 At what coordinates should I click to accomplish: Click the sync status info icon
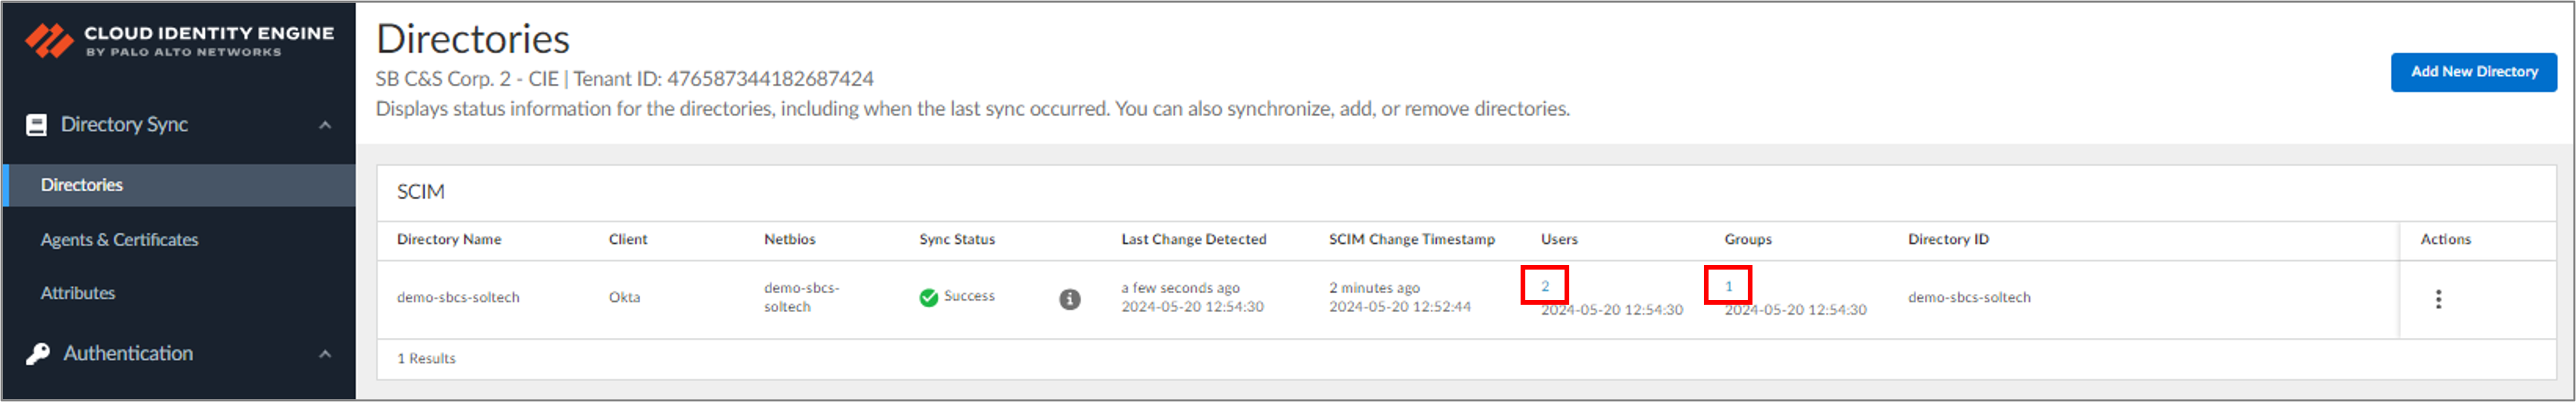1070,299
